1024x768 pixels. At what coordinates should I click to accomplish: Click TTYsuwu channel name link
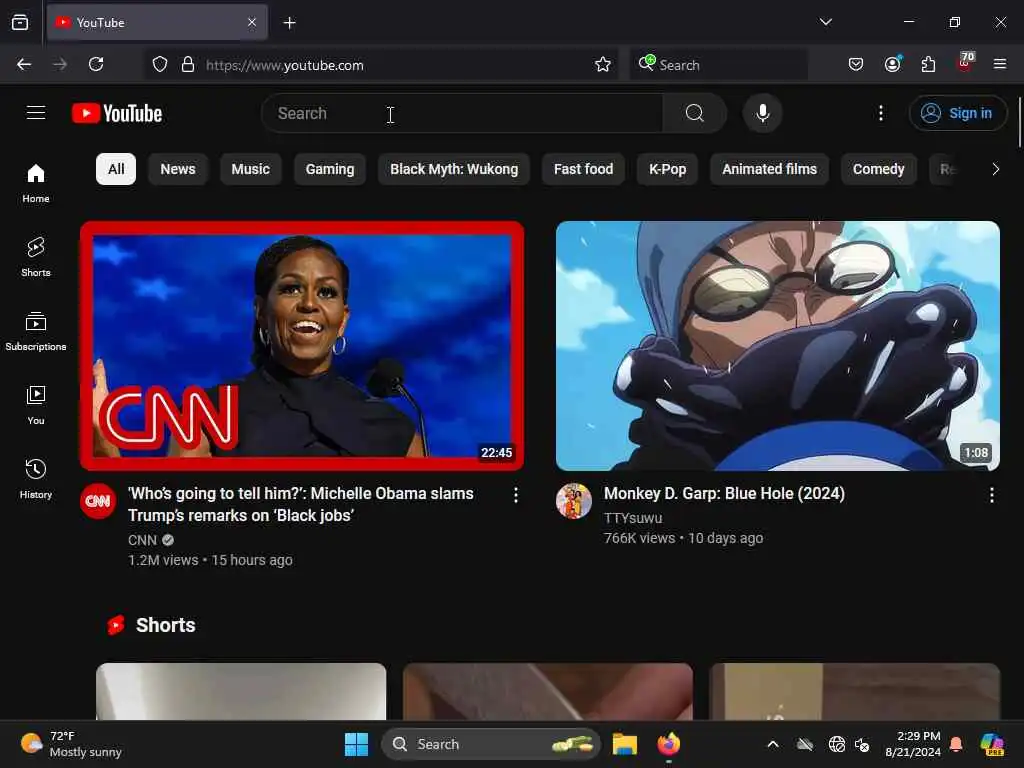[633, 518]
